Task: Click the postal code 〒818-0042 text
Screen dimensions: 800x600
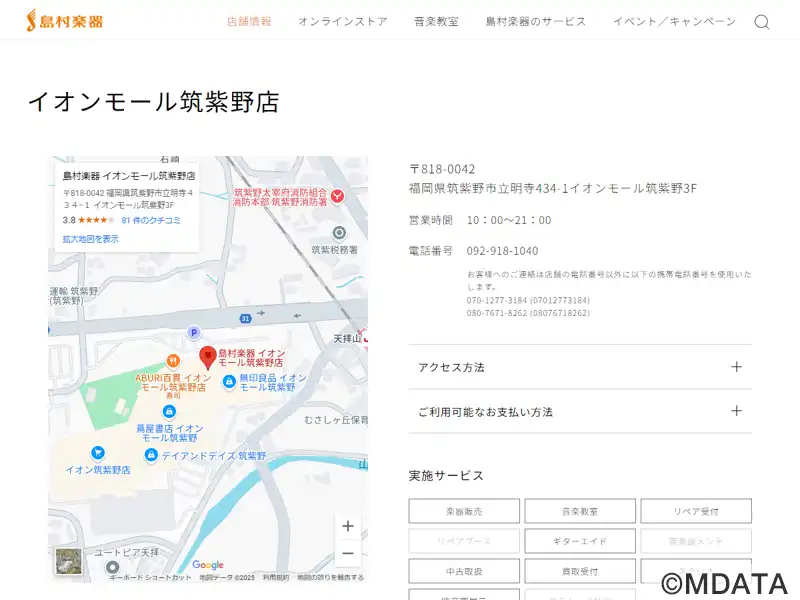Action: (442, 169)
